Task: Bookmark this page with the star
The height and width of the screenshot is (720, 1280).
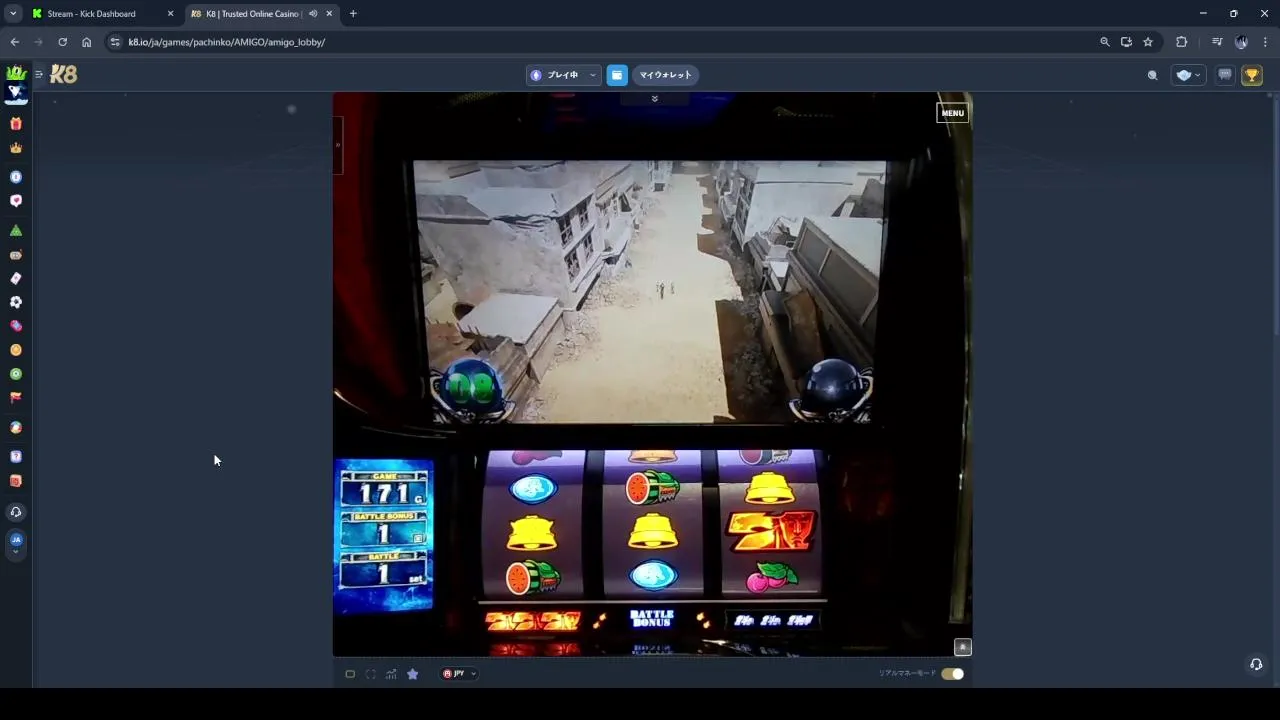Action: coord(1148,42)
